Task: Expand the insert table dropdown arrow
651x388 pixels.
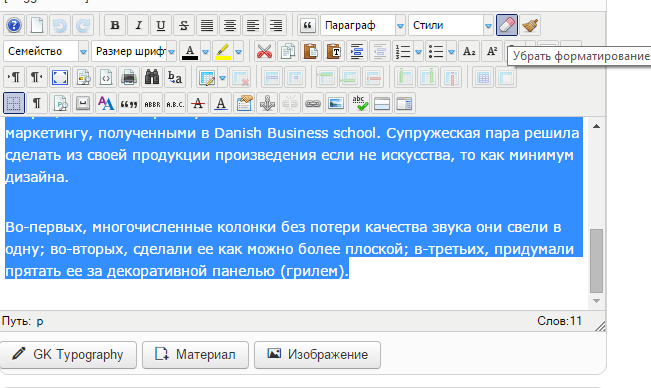Action: pyautogui.click(x=223, y=78)
